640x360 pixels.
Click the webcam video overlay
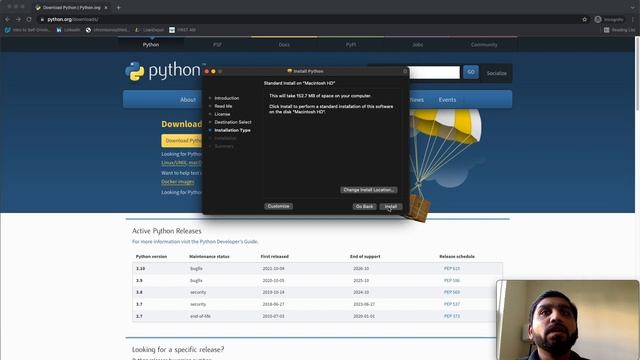pos(568,320)
